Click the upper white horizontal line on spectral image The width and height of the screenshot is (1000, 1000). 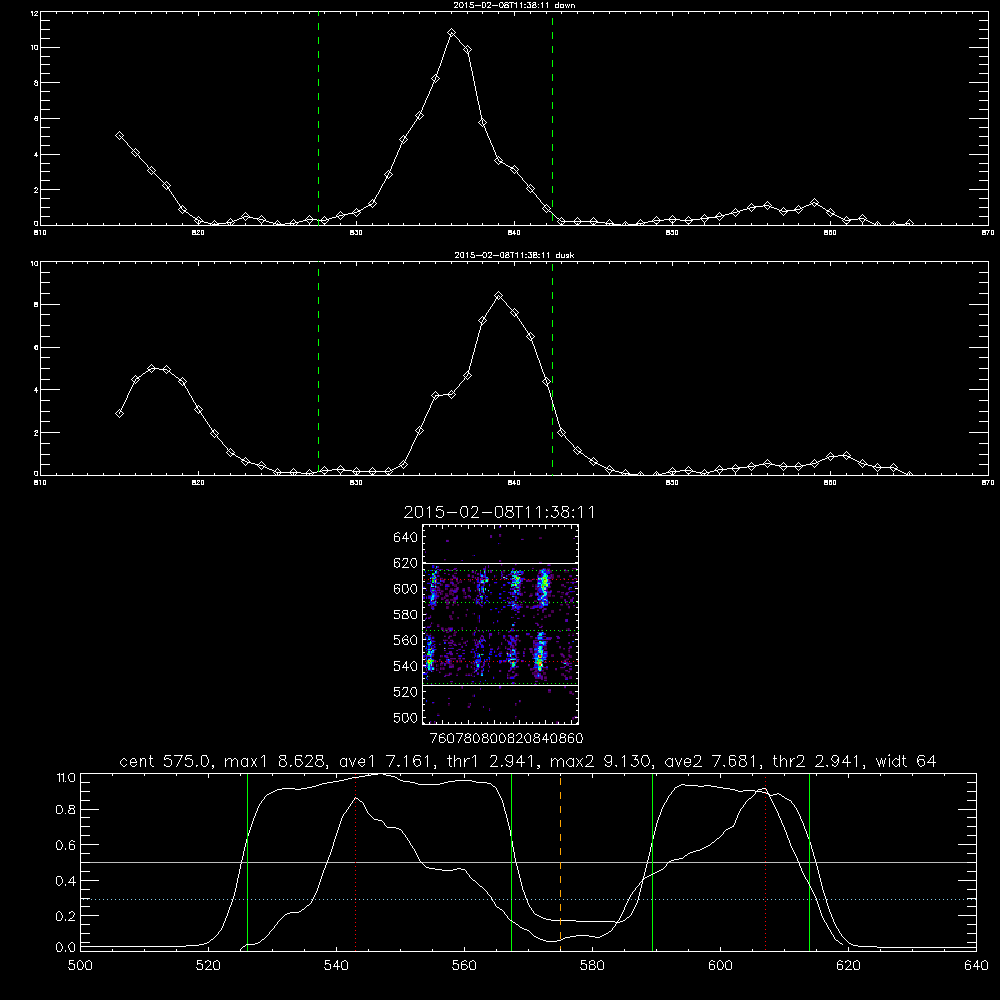coord(501,563)
